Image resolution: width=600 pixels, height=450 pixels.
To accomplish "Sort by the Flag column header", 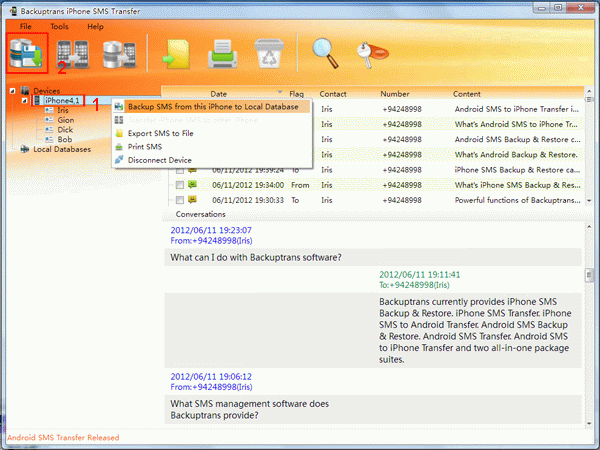I will pos(297,94).
